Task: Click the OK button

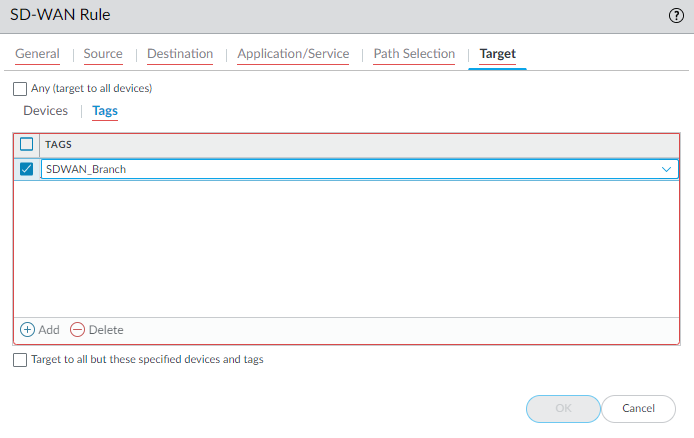Action: click(563, 408)
